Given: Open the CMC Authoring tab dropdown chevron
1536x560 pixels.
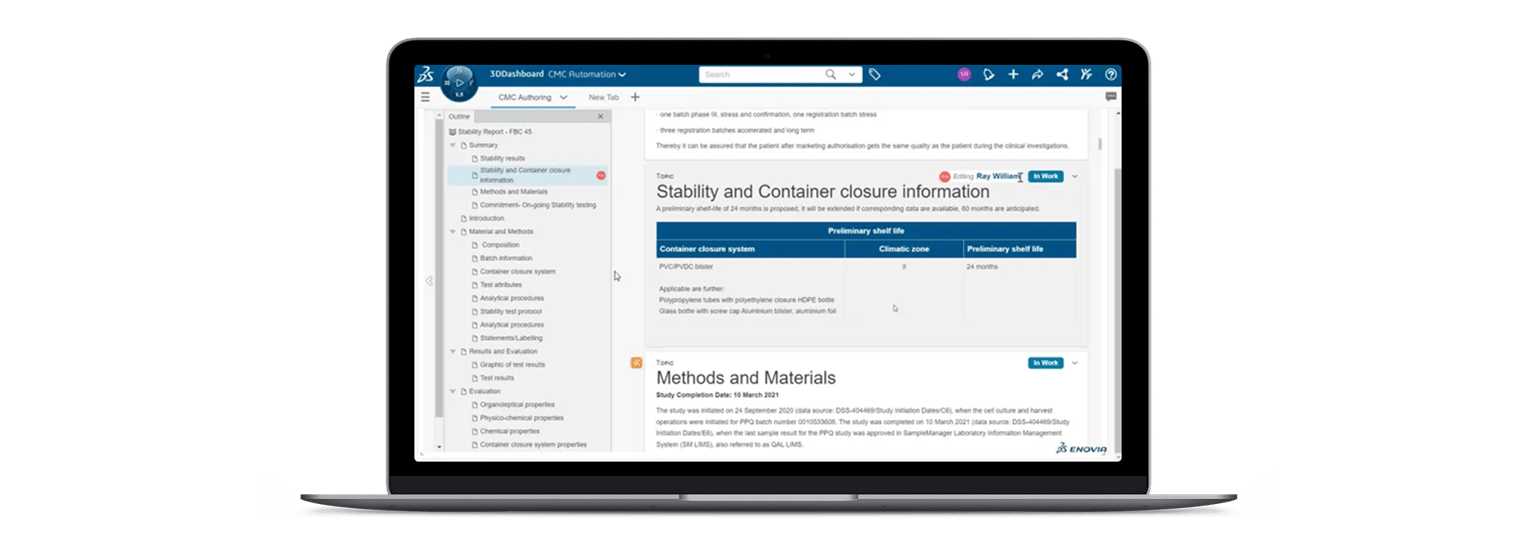Looking at the screenshot, I should point(564,97).
